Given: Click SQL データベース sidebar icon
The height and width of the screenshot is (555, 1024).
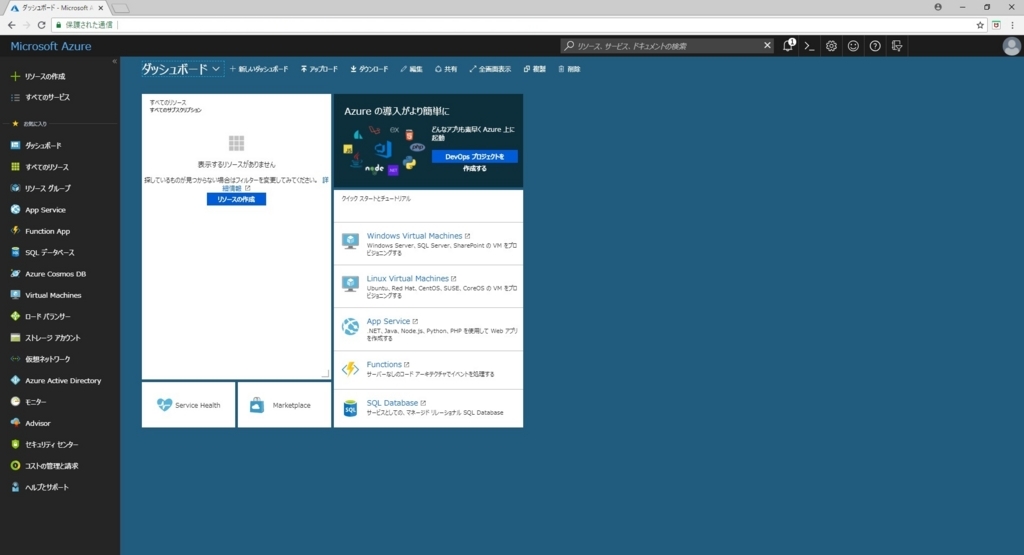Looking at the screenshot, I should coord(15,252).
